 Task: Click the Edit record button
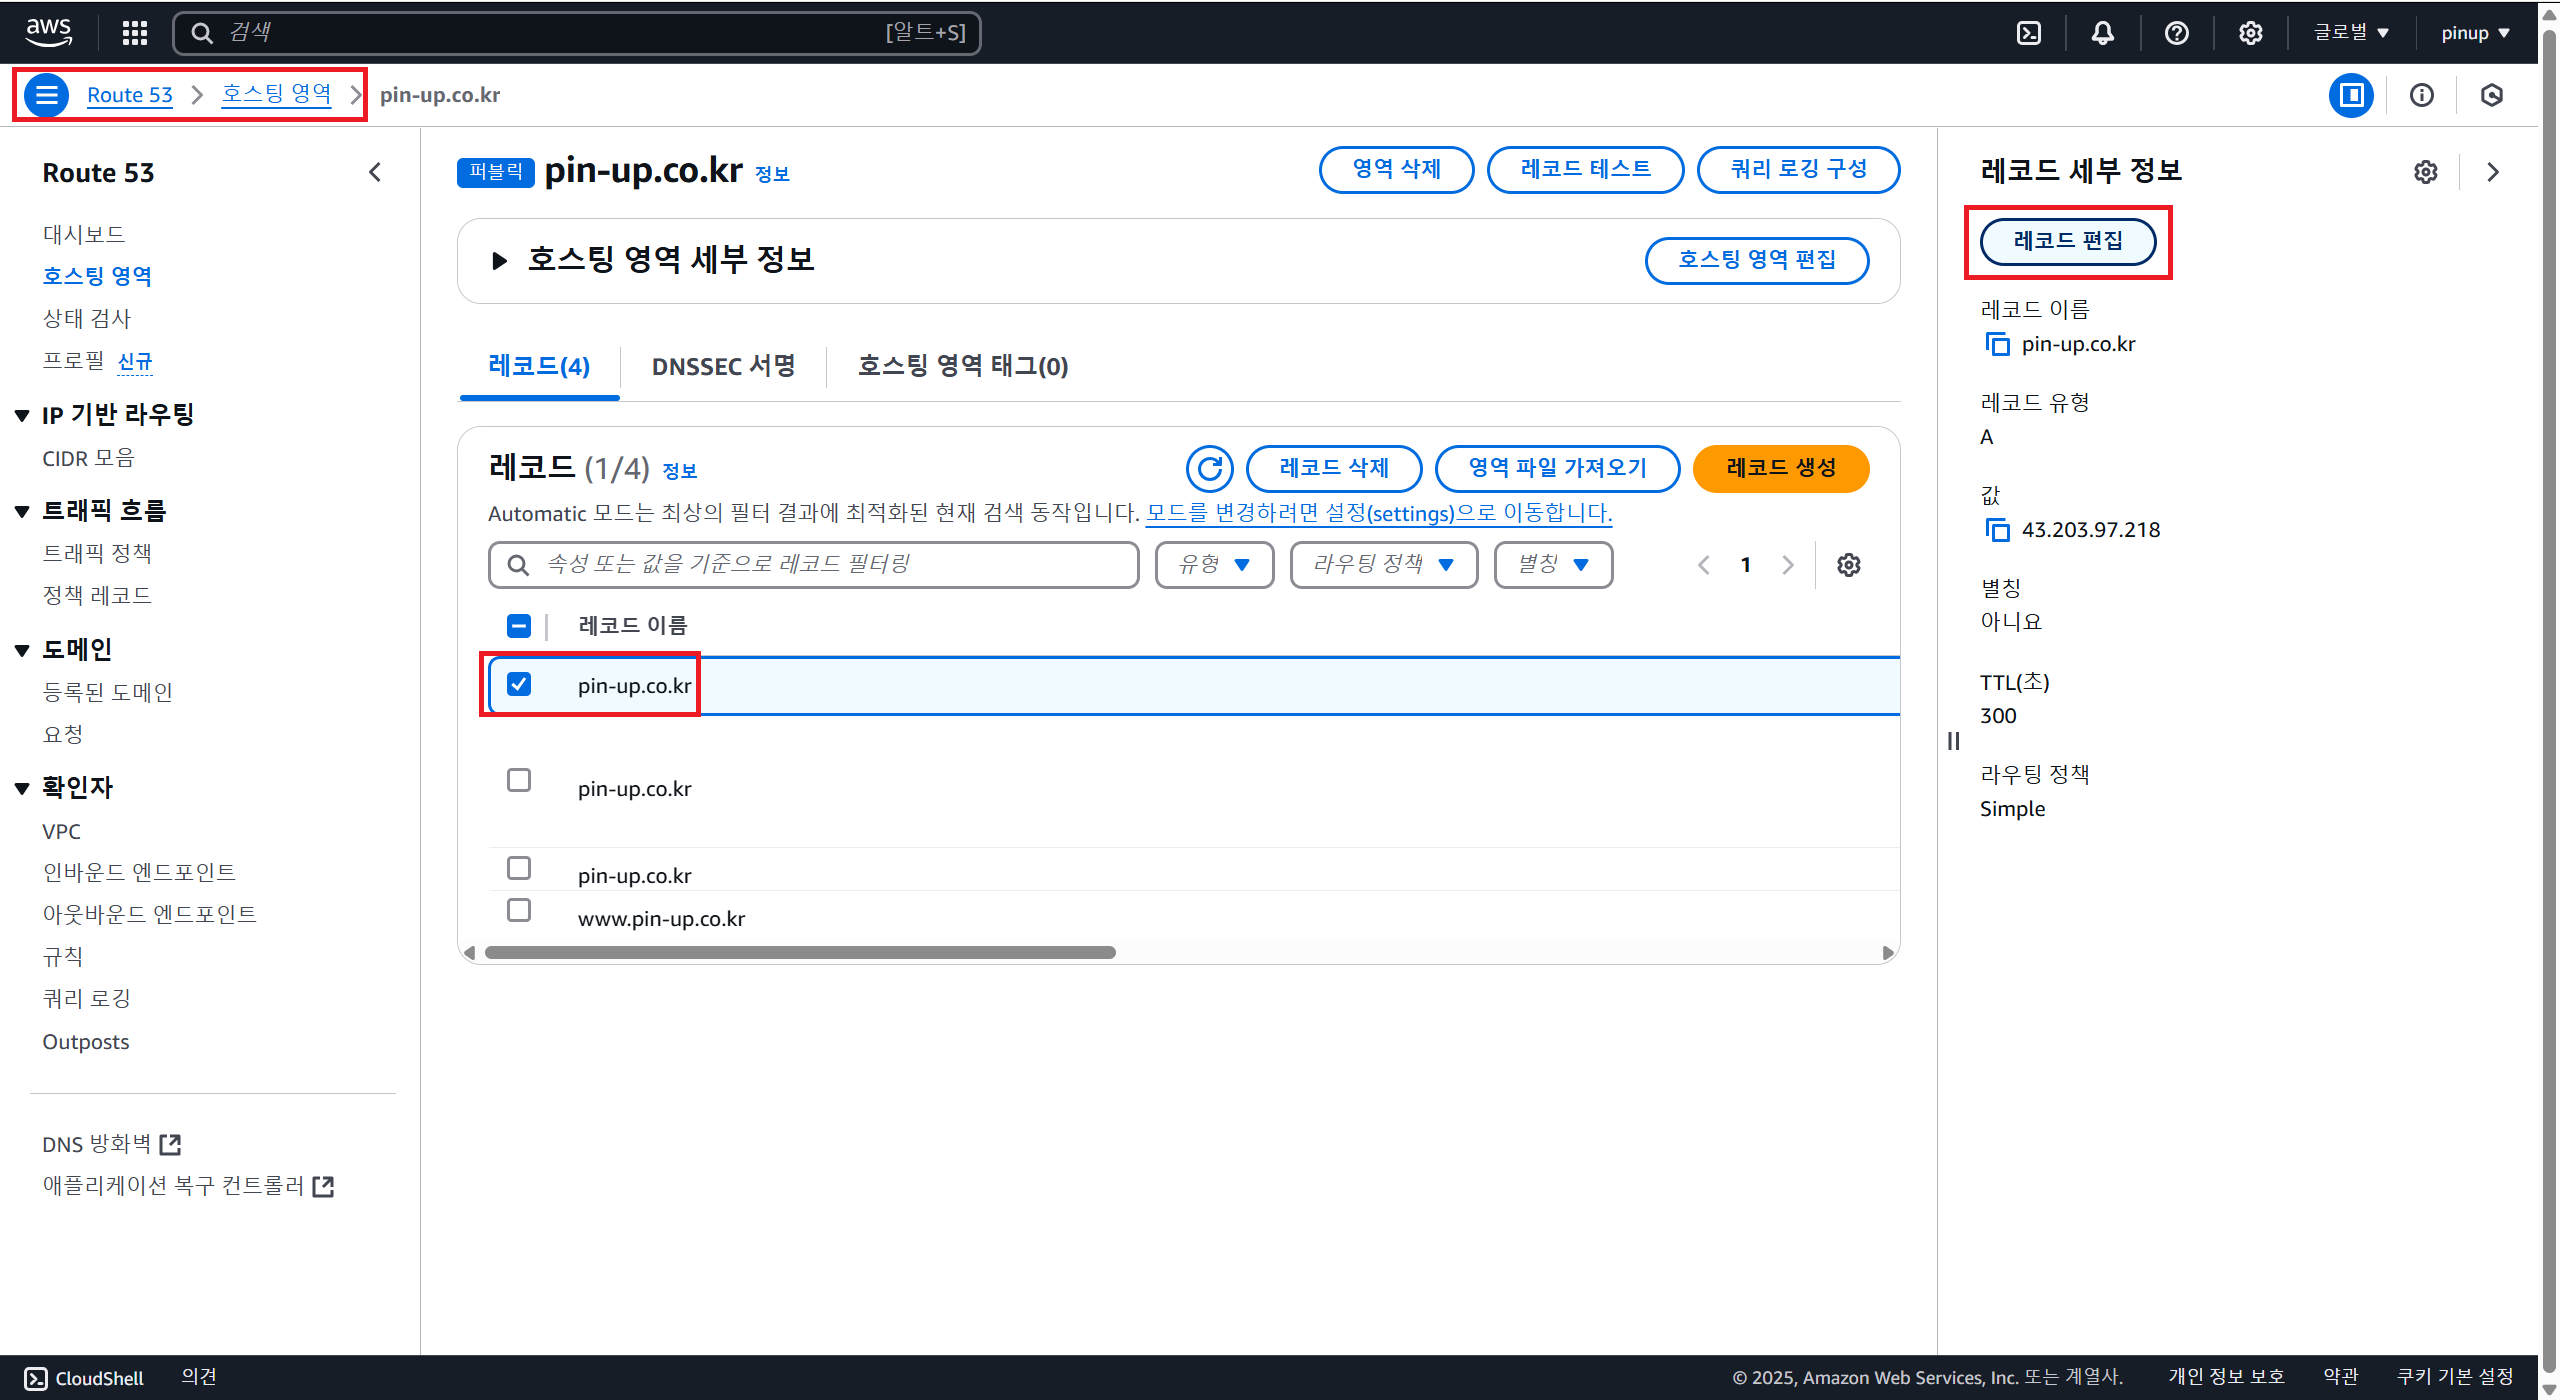[2068, 241]
